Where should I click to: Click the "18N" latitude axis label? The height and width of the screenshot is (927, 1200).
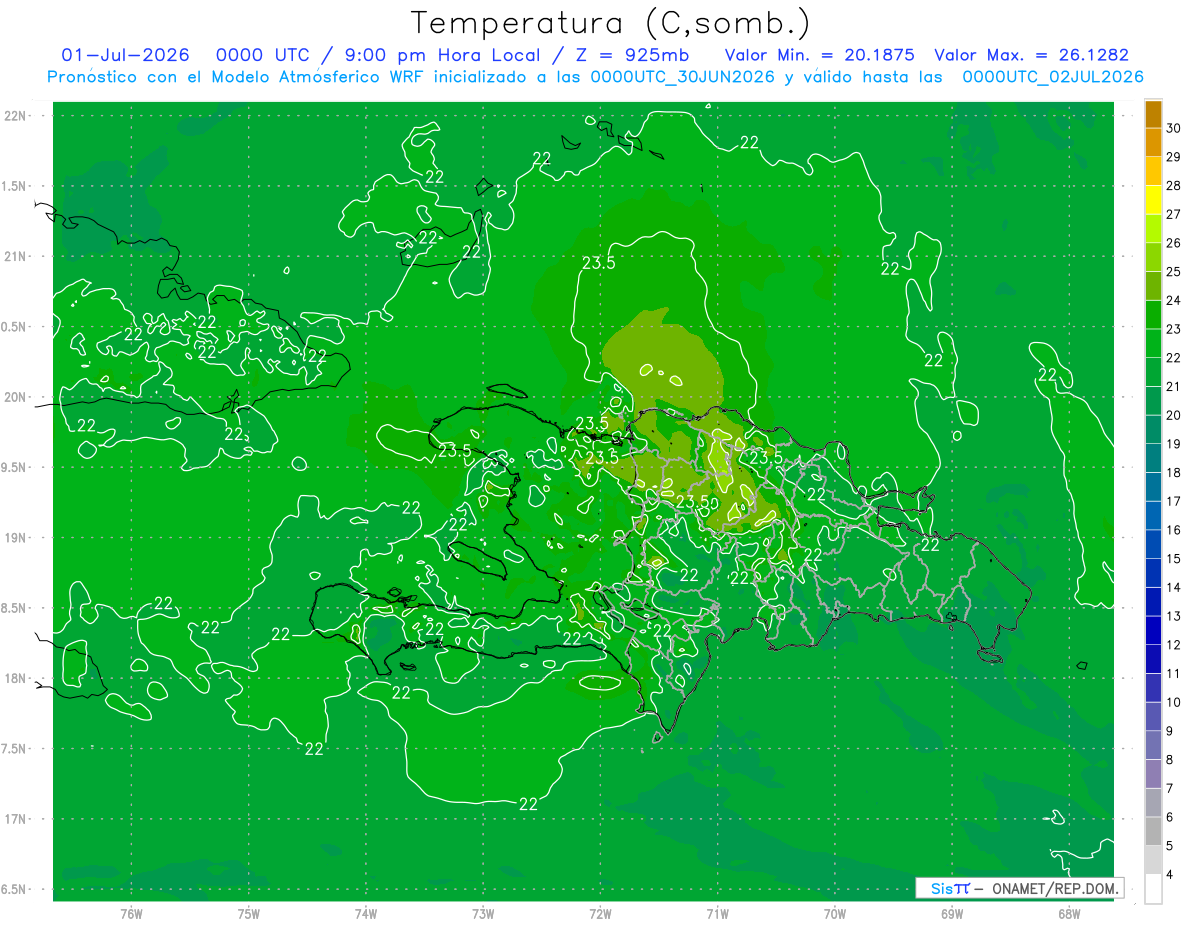point(17,678)
